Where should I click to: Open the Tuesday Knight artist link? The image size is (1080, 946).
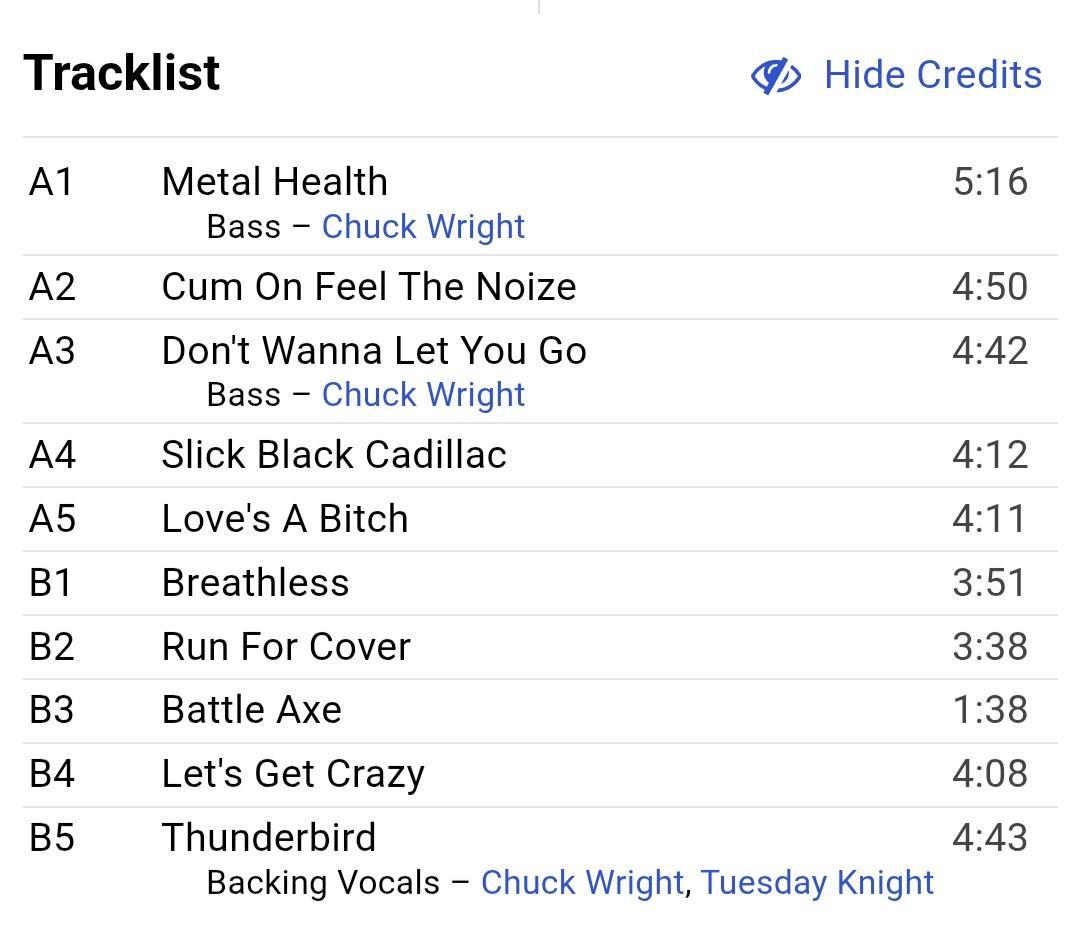click(817, 883)
